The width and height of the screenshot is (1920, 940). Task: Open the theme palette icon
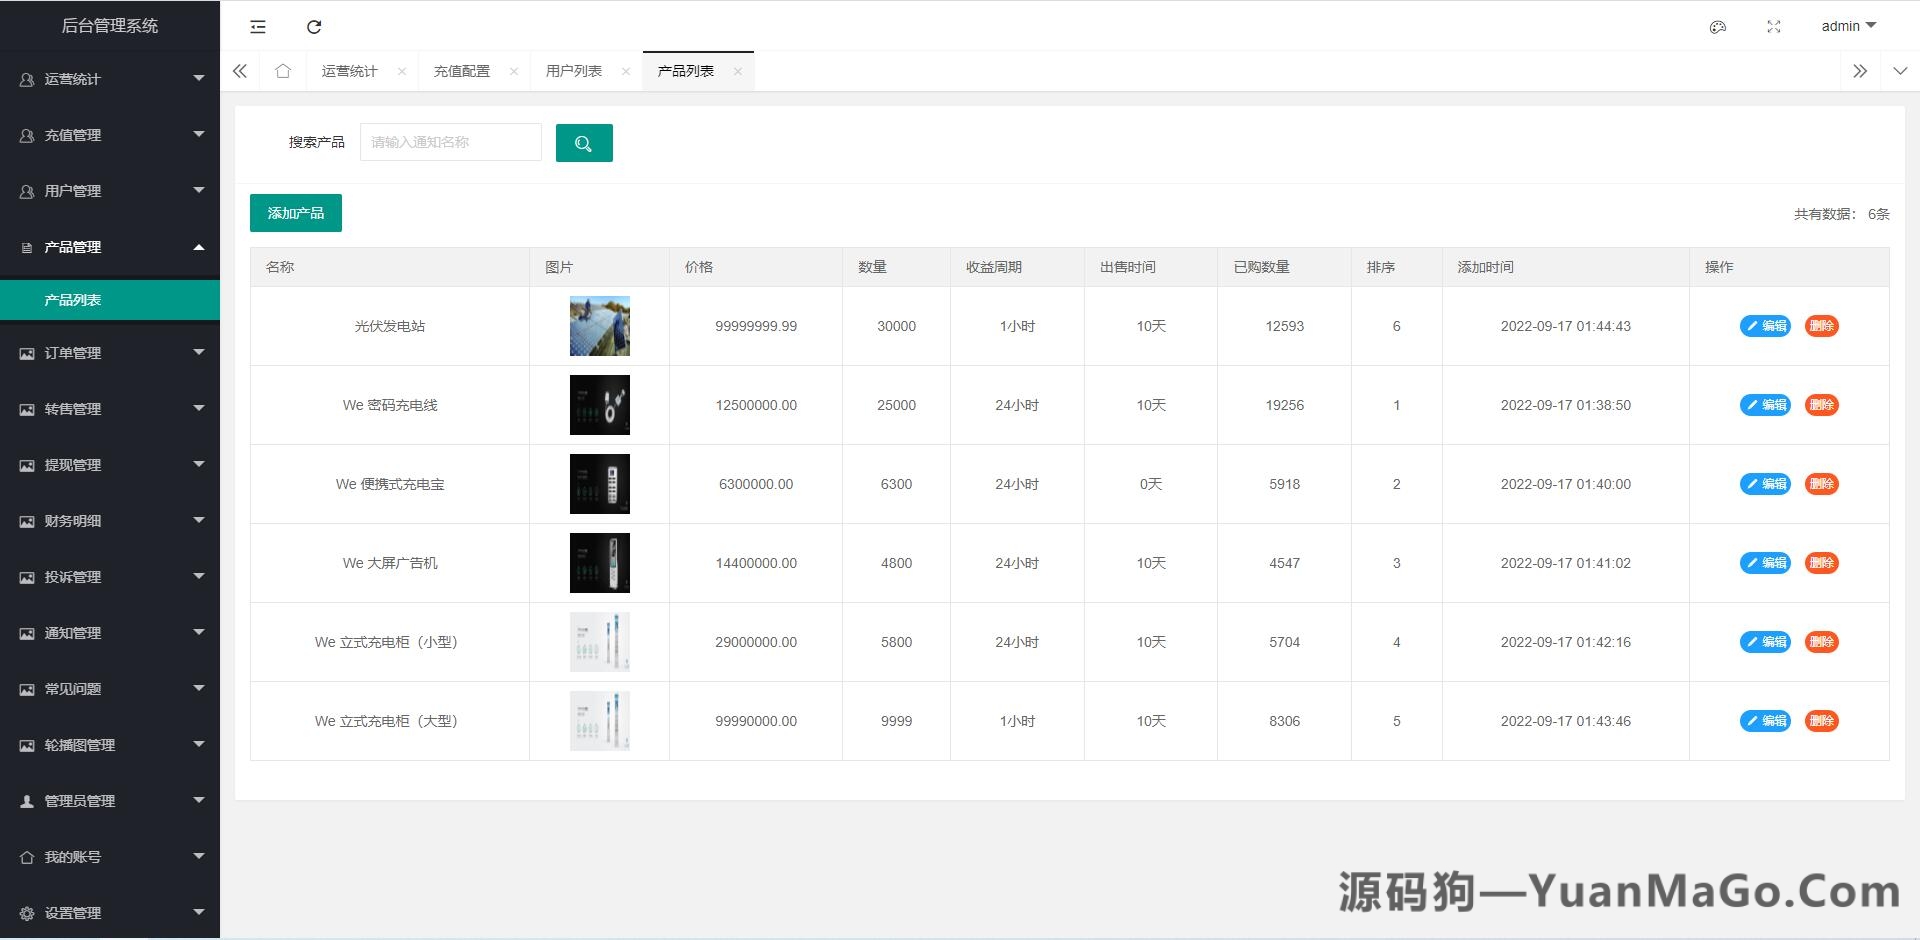coord(1718,27)
